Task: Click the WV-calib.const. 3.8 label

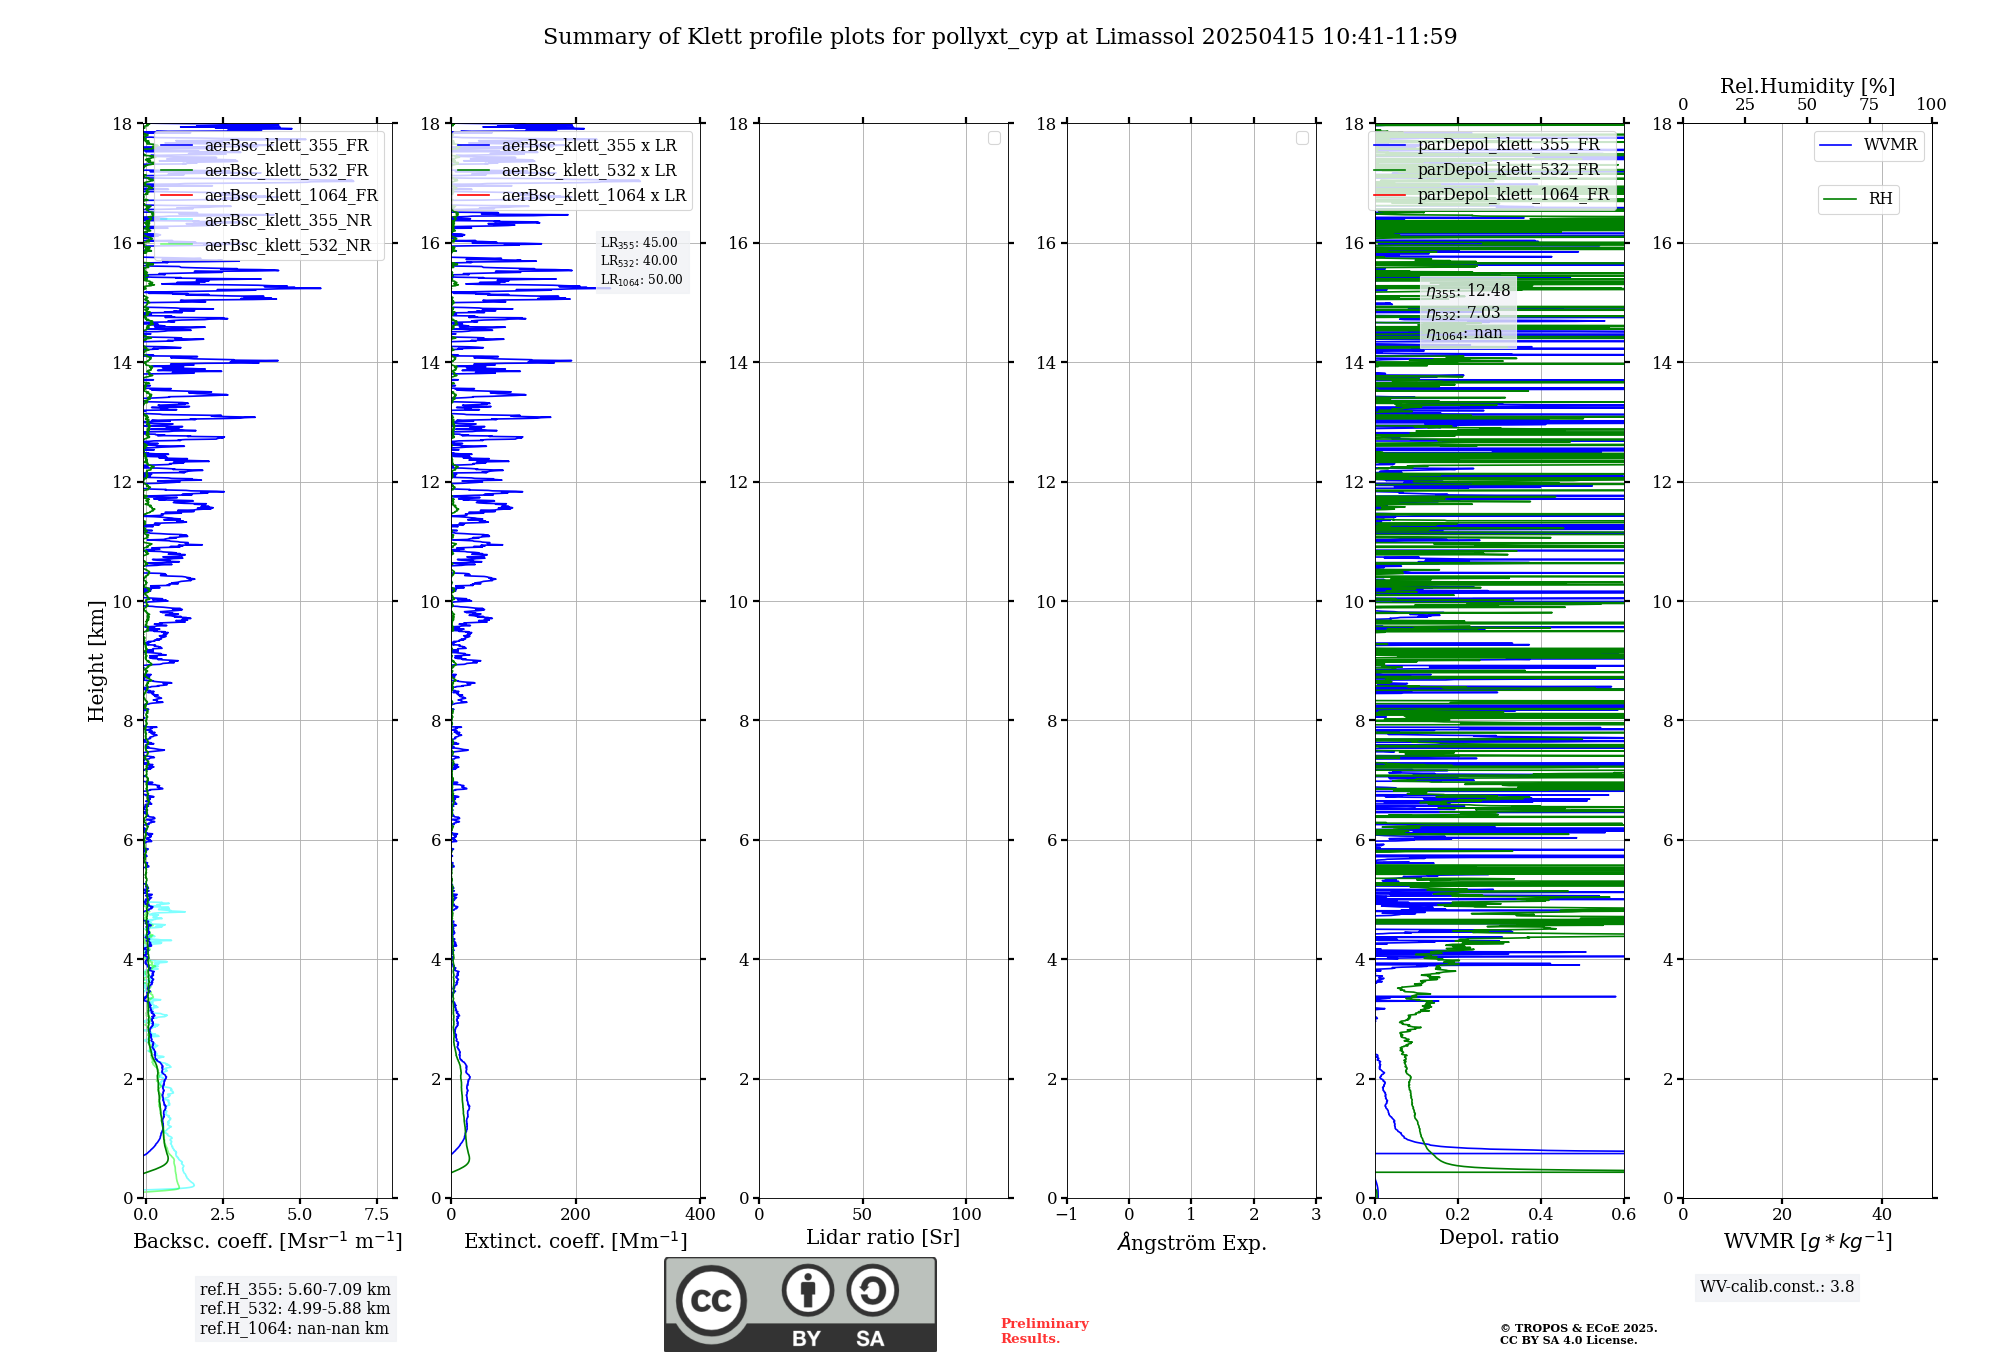Action: (x=1776, y=1287)
